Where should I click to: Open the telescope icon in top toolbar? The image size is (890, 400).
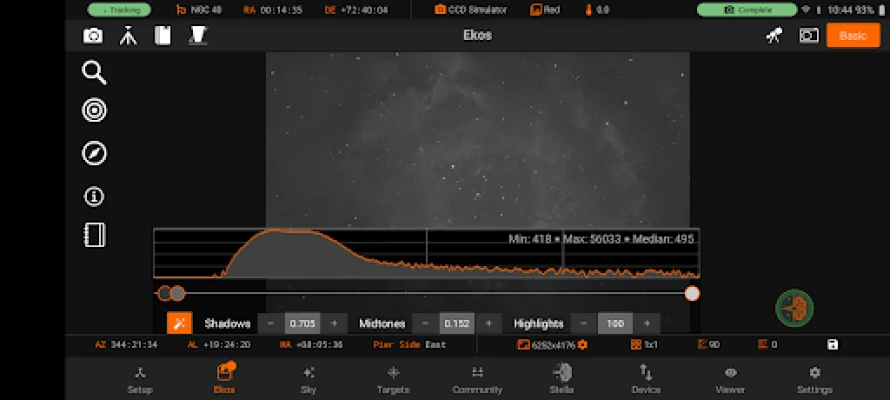(x=774, y=35)
